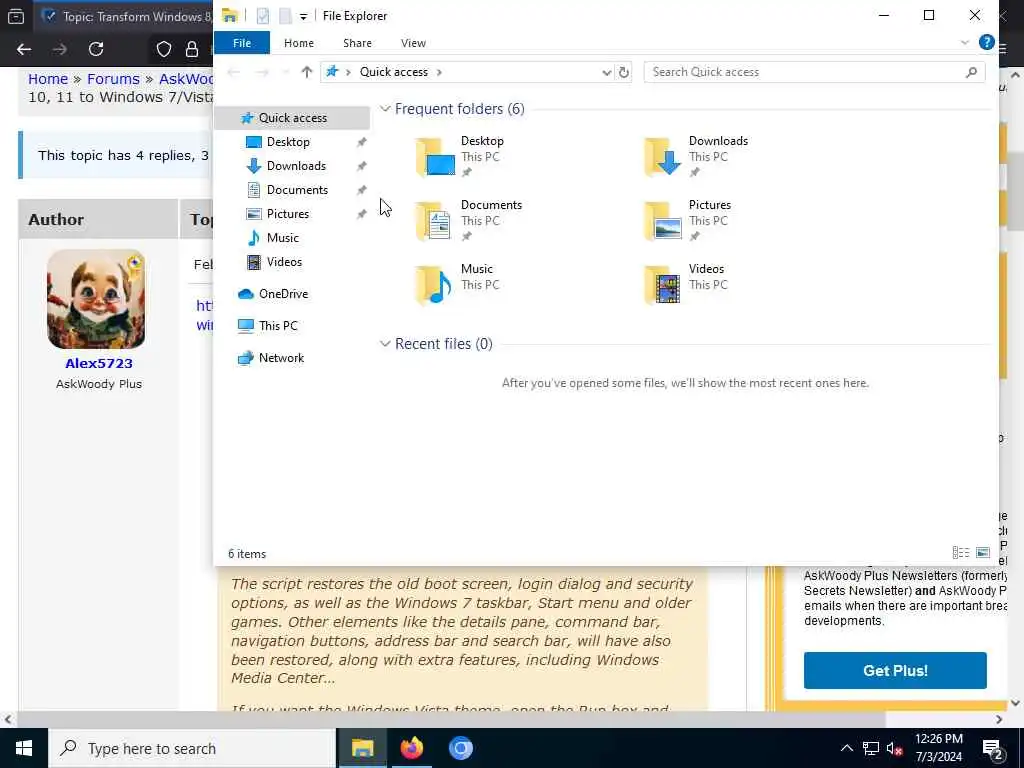Select the Videos folder icon in Frequent folders
Screen dimensions: 1024x768
tap(663, 285)
